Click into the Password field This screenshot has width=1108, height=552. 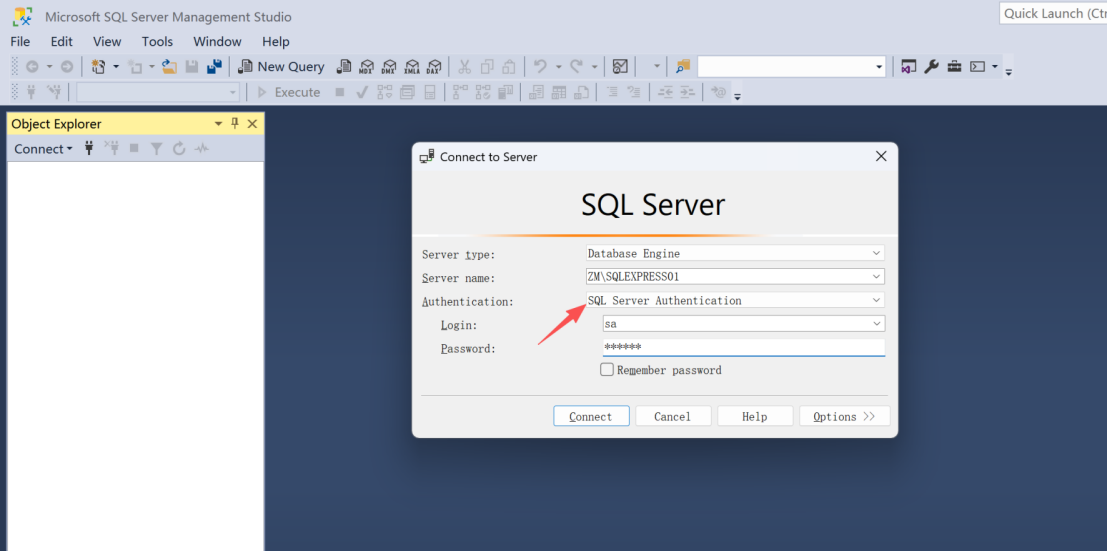(x=743, y=347)
